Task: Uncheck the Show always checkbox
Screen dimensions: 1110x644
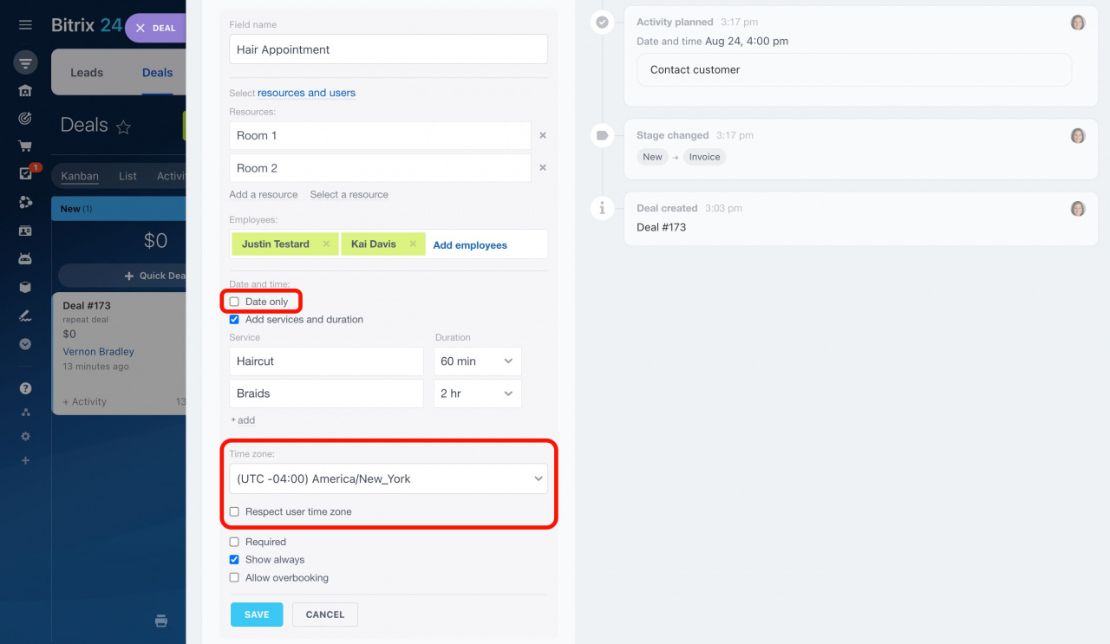Action: pyautogui.click(x=234, y=560)
